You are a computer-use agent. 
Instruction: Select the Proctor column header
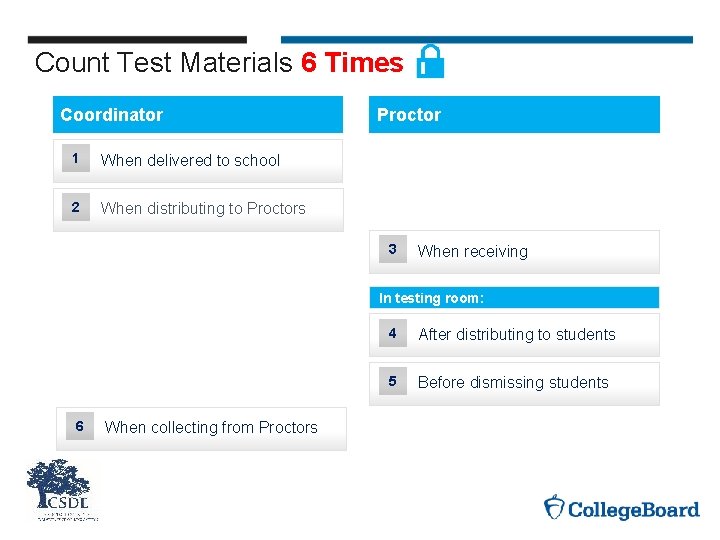tap(514, 115)
